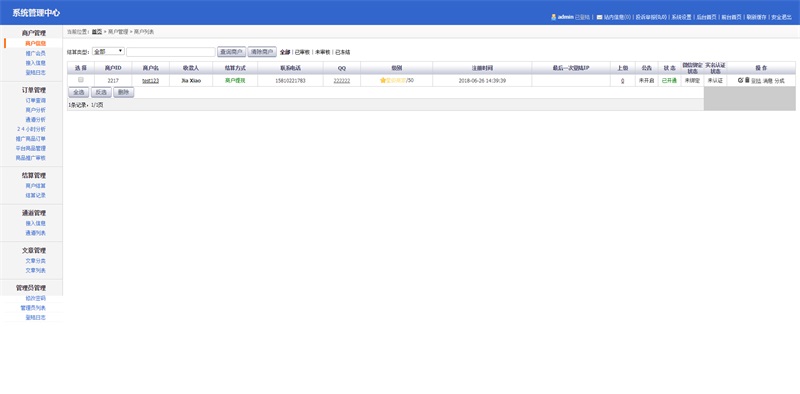Screen dimensions: 800x394
Task: Click the search text input field
Action: (x=171, y=52)
